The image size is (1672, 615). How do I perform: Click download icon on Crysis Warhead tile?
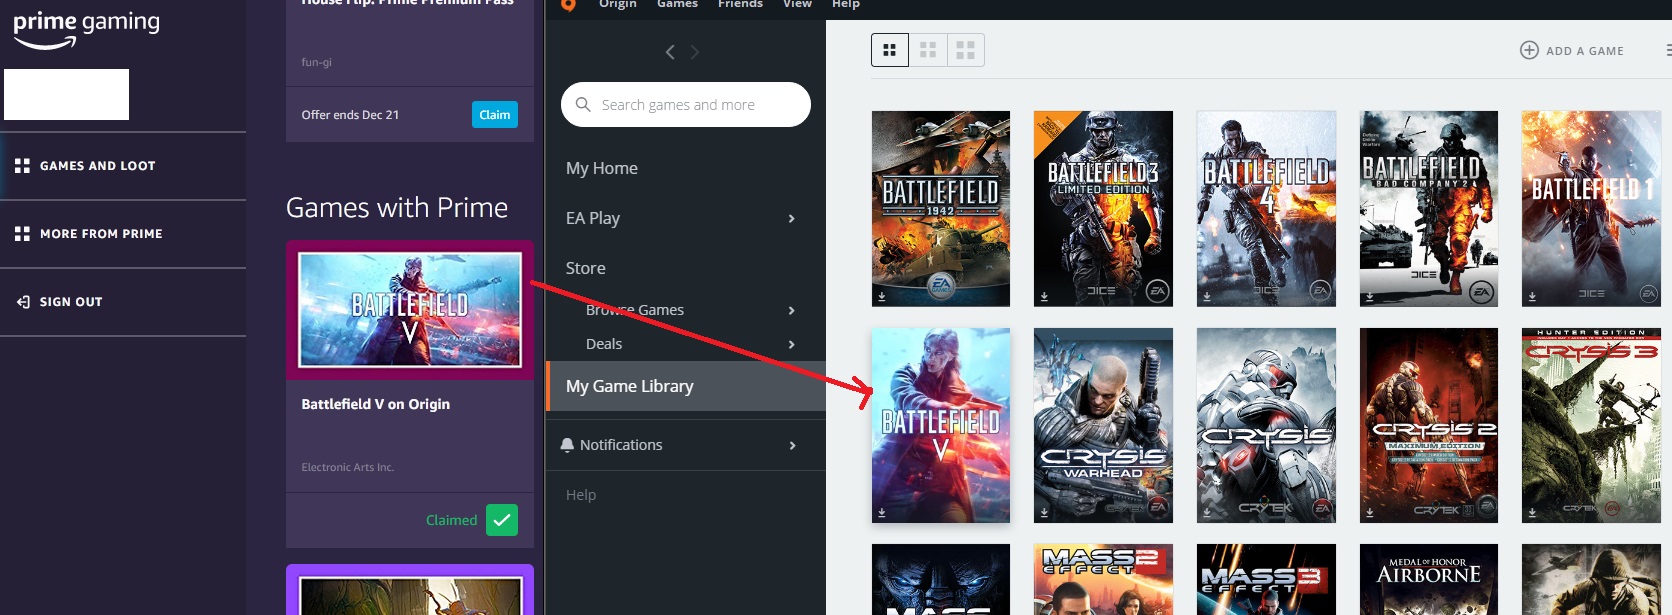1044,513
